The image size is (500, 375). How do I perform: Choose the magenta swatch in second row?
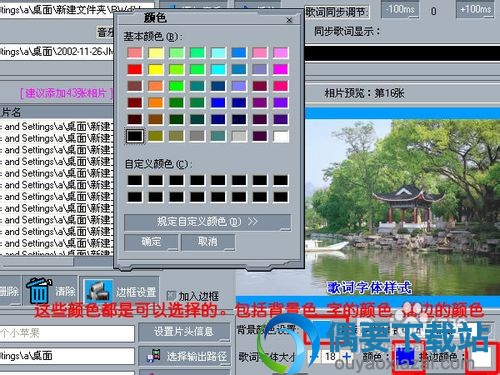click(281, 69)
